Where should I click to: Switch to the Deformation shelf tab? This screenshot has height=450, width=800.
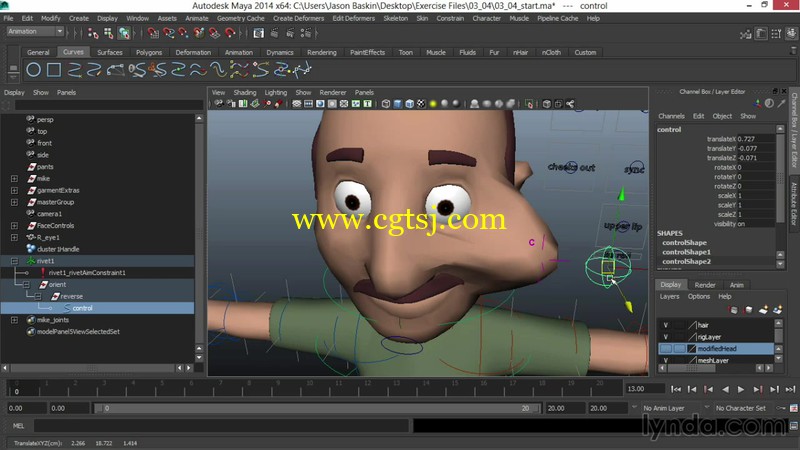point(193,52)
